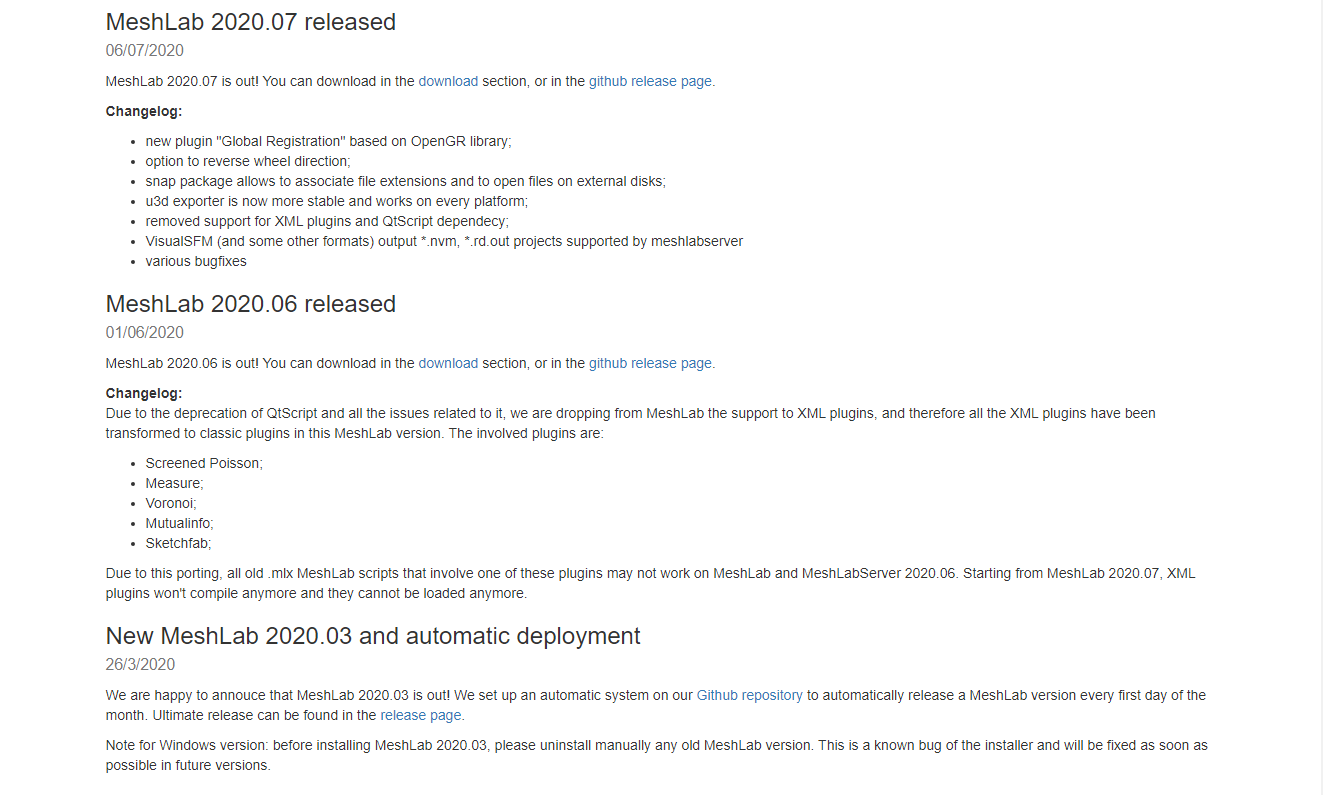The image size is (1323, 795).
Task: Click the 26/3/2020 date text
Action: click(x=140, y=665)
